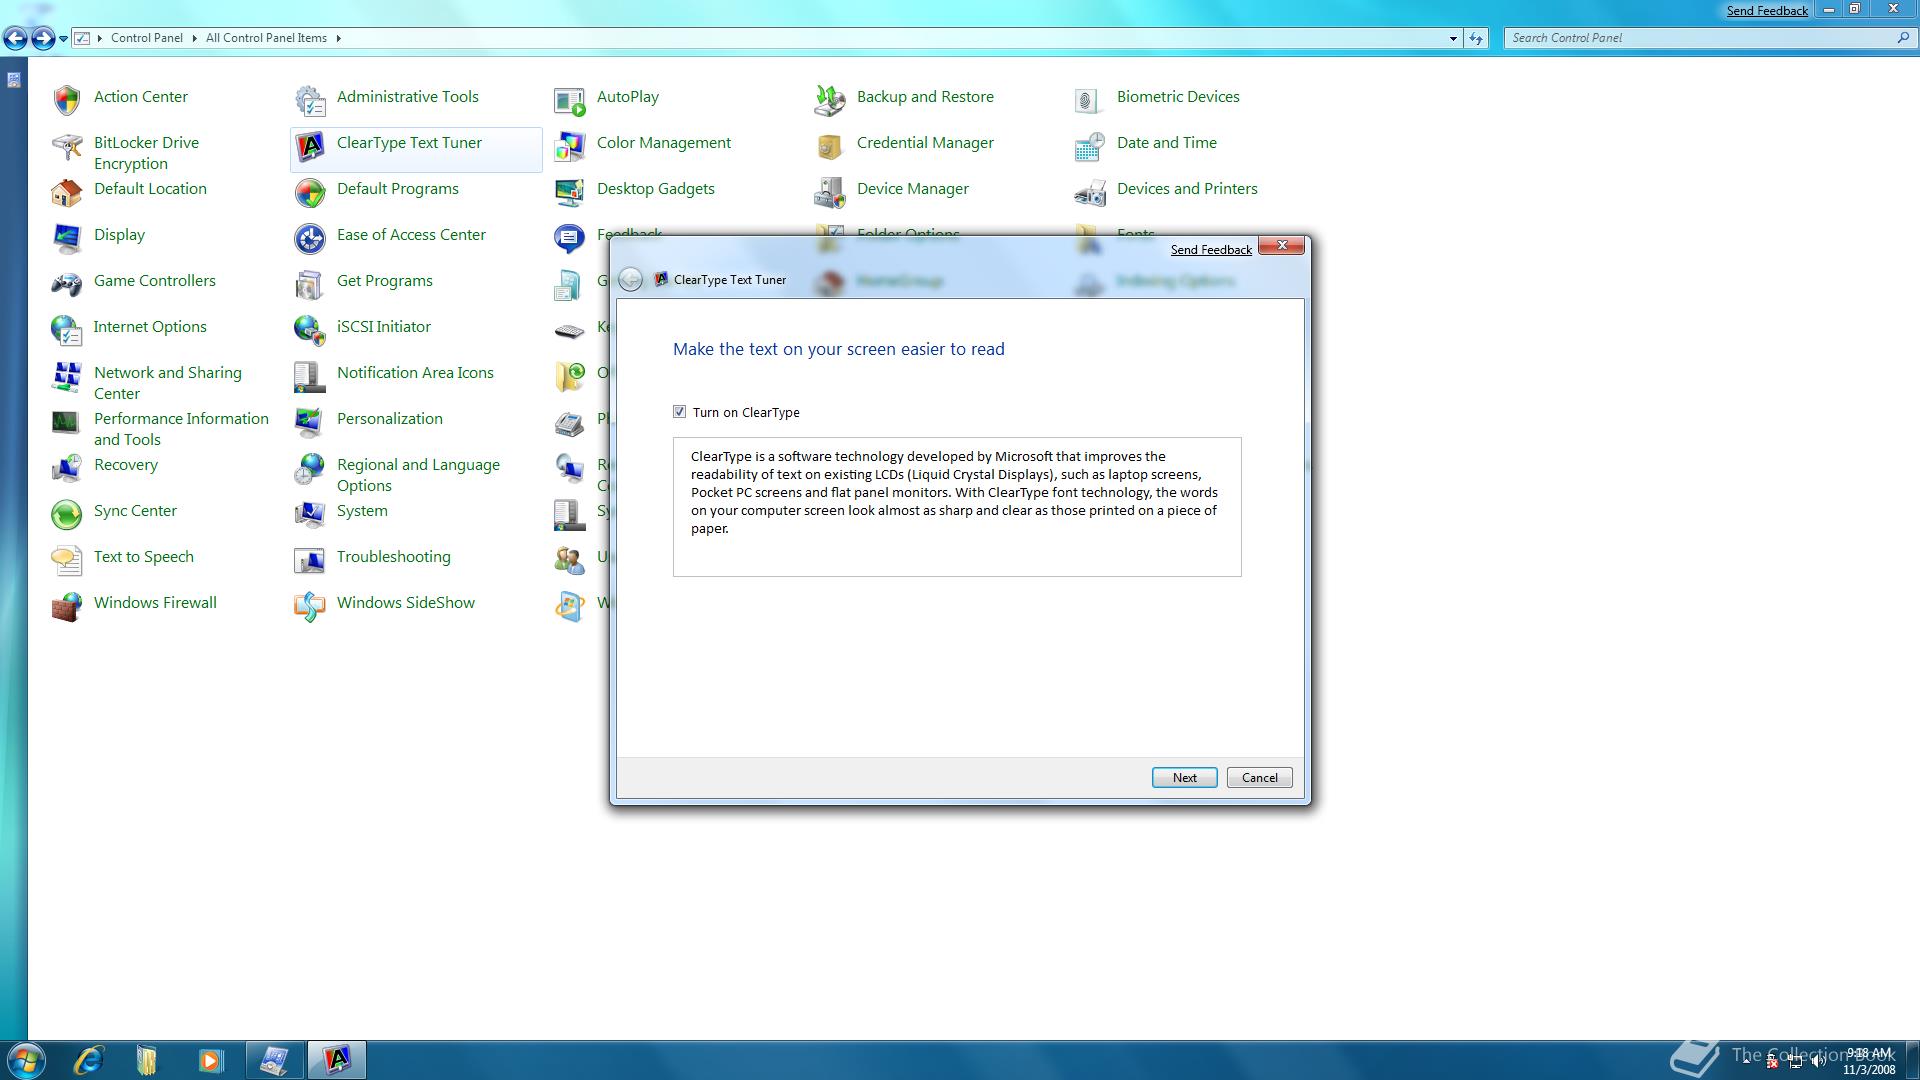Open Performance Information and Tools link

(181, 429)
